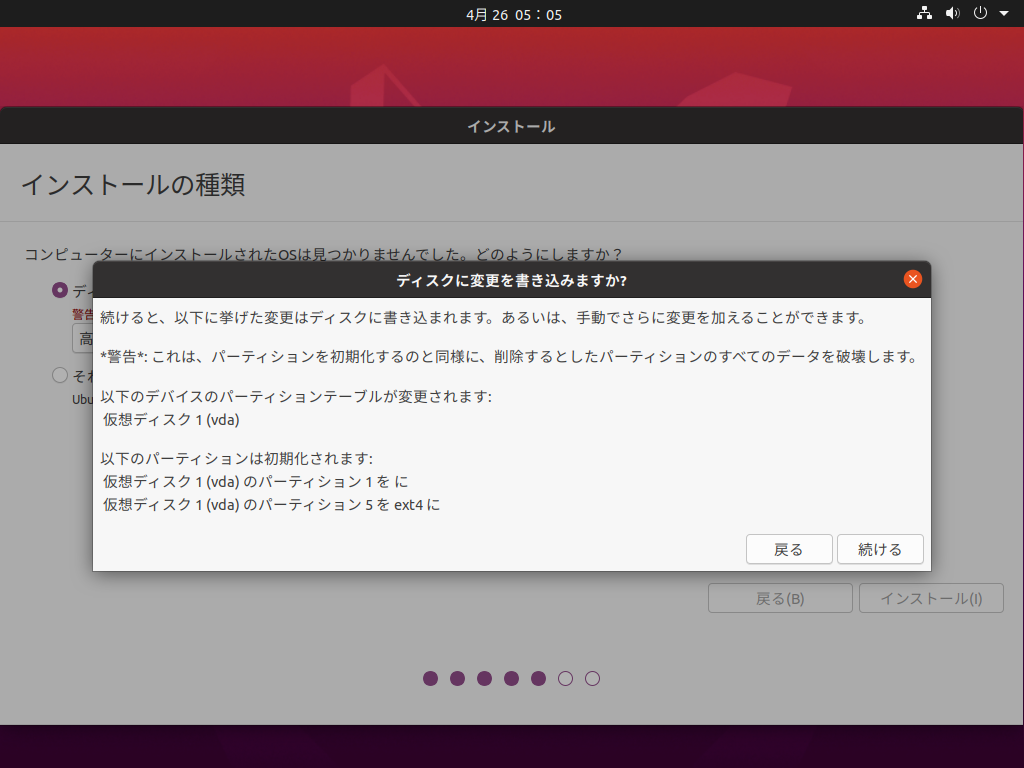This screenshot has width=1024, height=768.
Task: Click the インストール window title bar
Action: pyautogui.click(x=511, y=126)
